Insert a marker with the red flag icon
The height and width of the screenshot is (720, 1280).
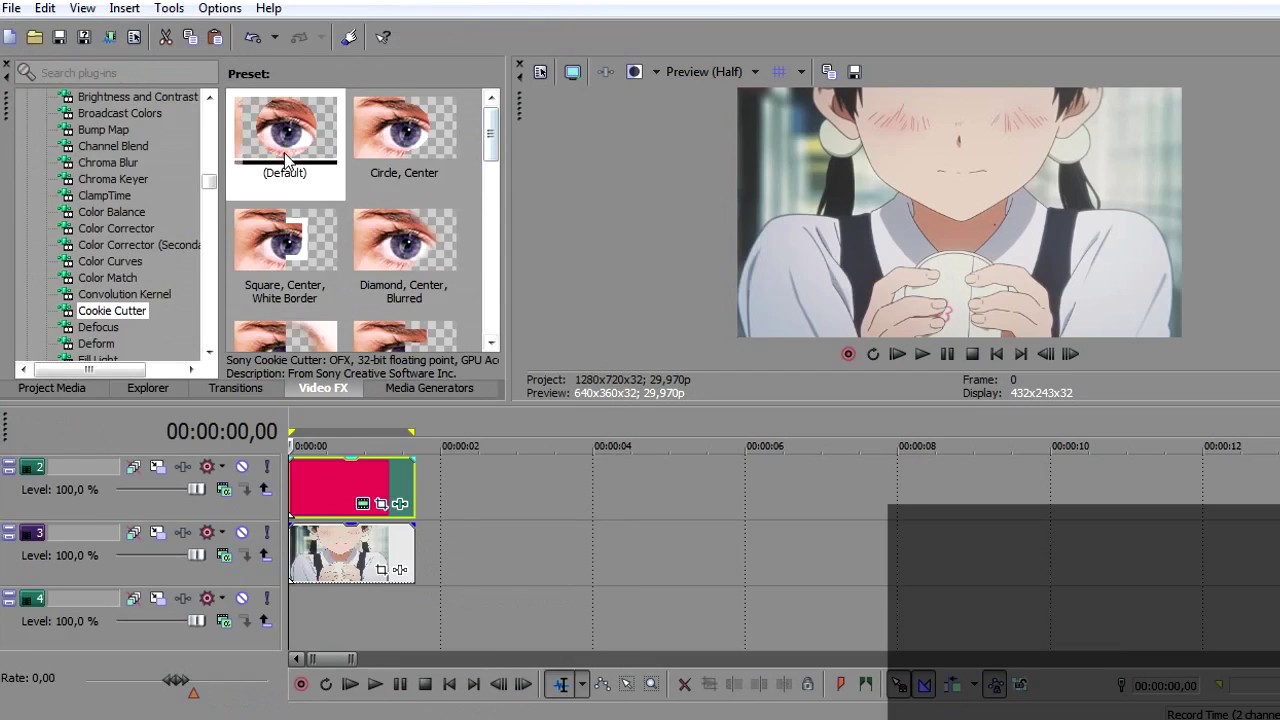pyautogui.click(x=840, y=685)
